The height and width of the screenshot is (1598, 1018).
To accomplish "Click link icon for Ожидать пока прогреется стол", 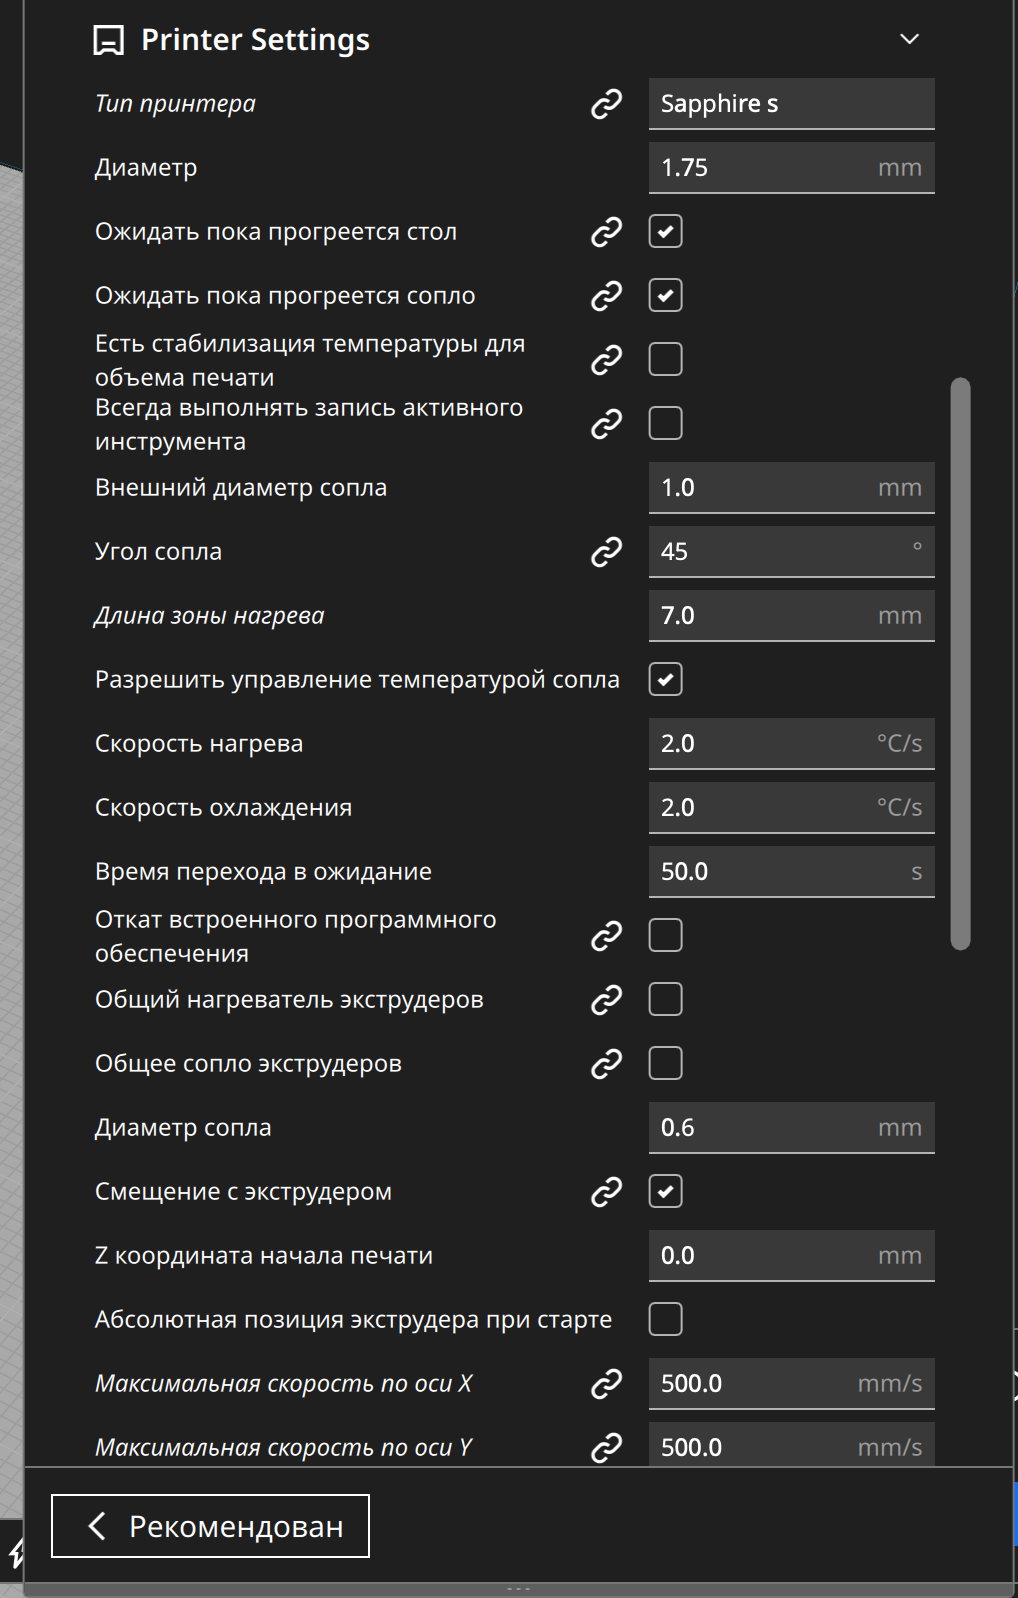I will click(606, 232).
